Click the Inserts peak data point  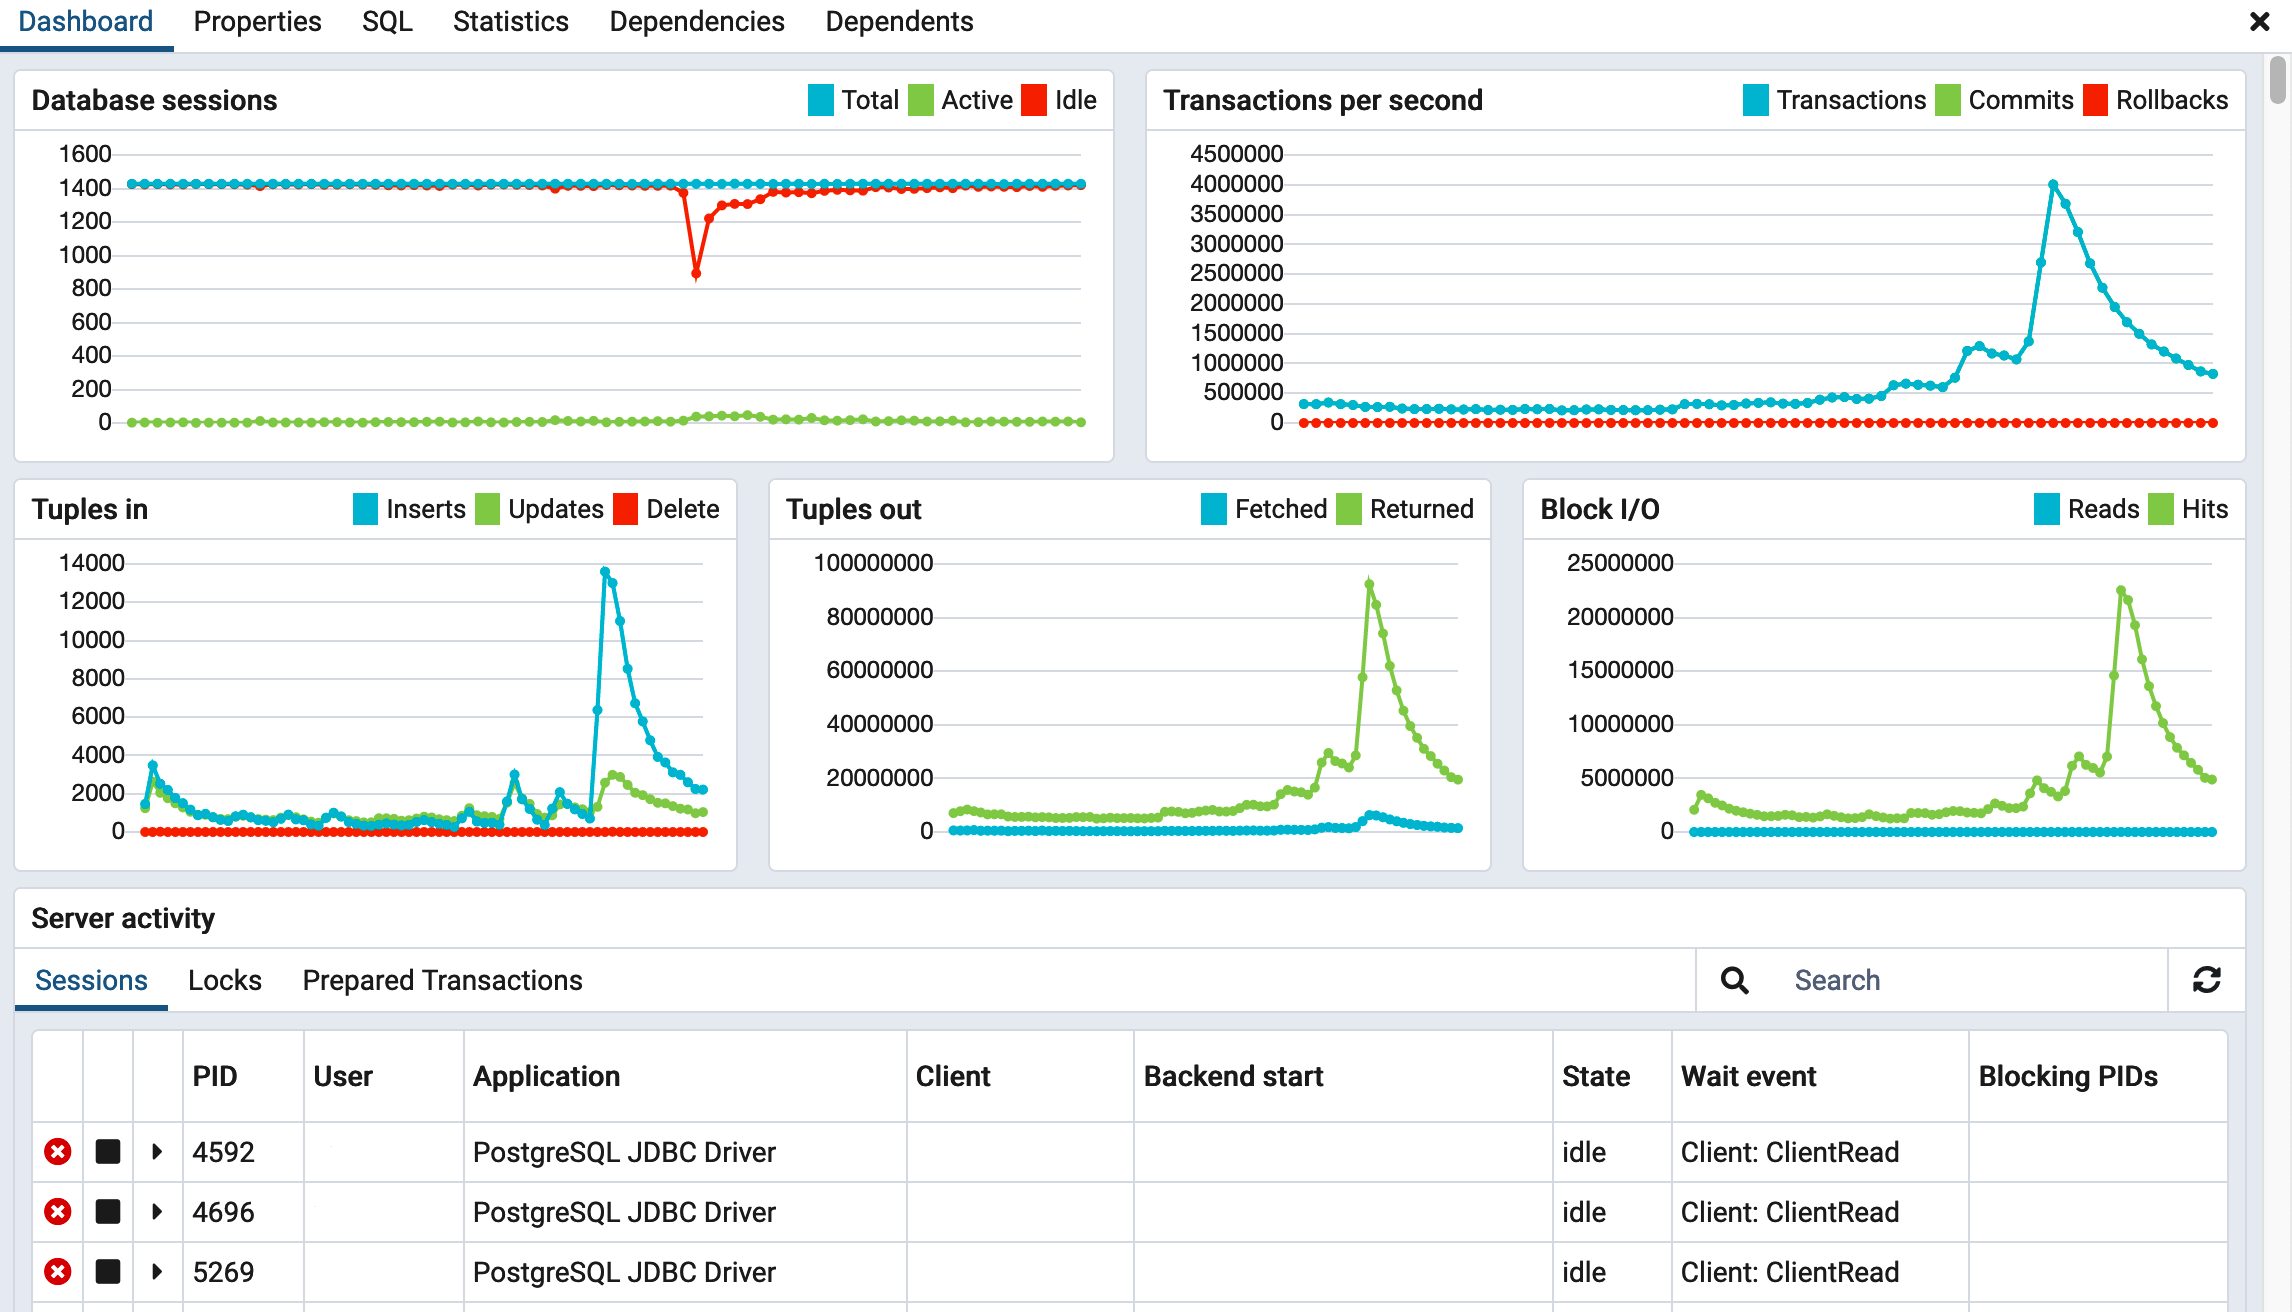pos(605,572)
